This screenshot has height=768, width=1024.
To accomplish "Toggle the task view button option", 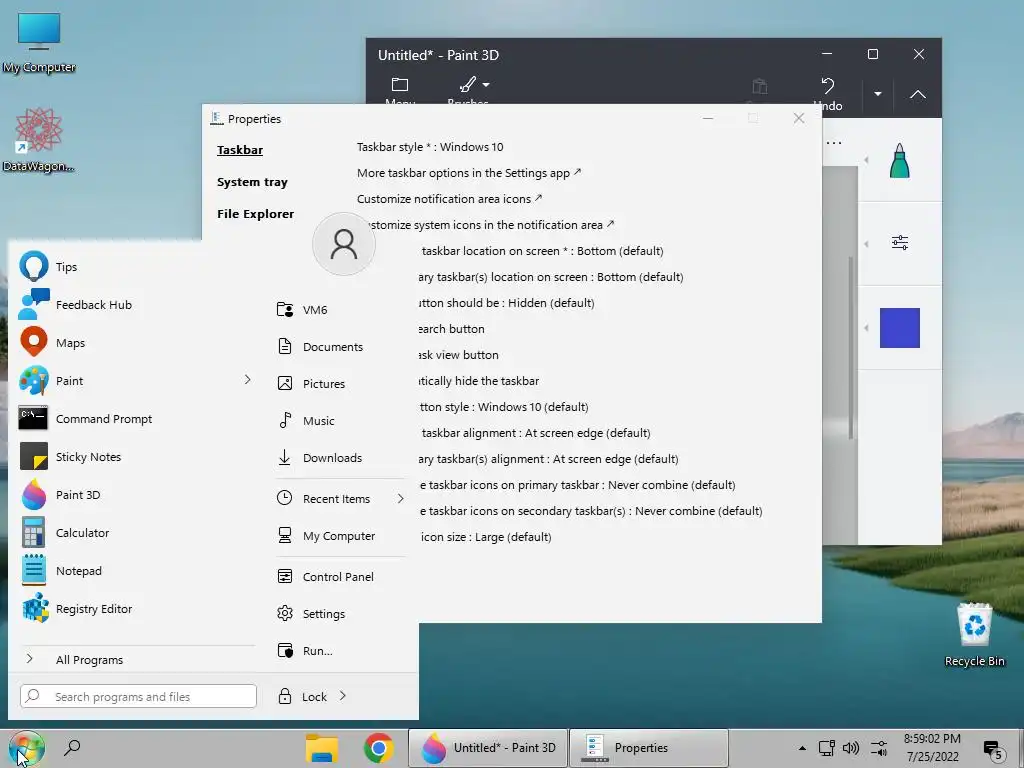I will pyautogui.click(x=458, y=355).
